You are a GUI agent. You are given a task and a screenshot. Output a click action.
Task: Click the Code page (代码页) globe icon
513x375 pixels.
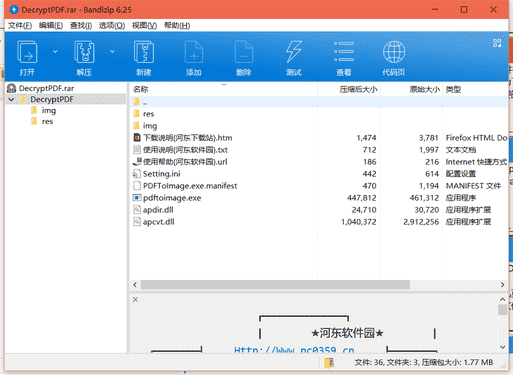click(394, 52)
